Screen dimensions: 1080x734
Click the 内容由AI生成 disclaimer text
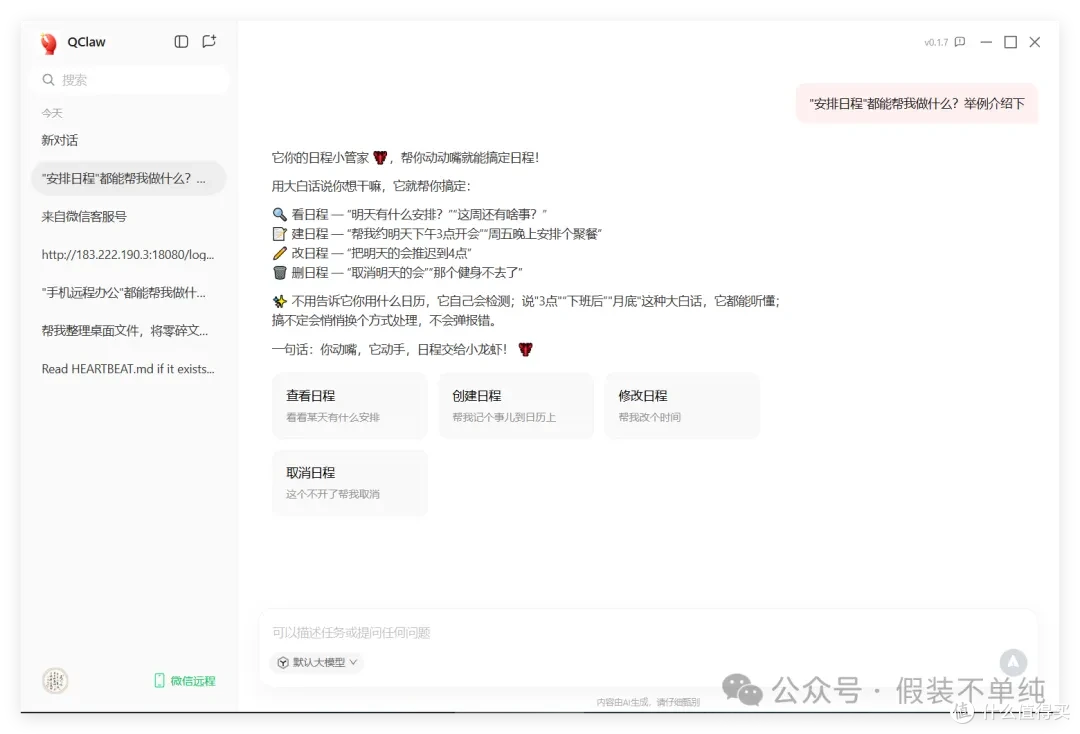coord(647,702)
